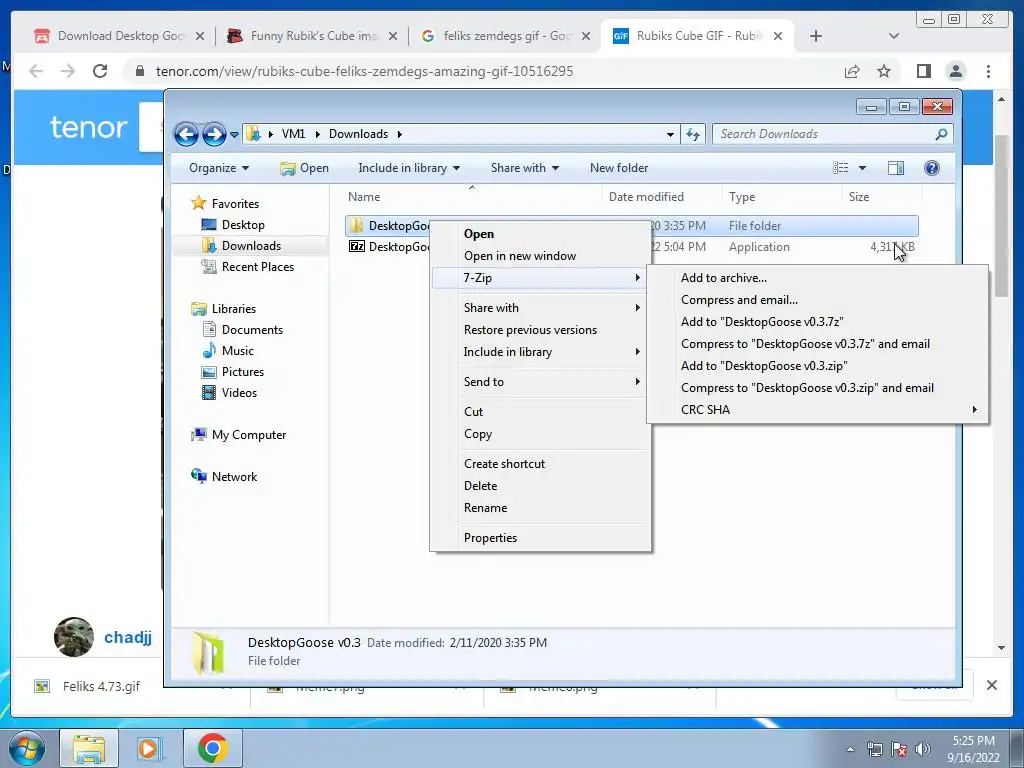Click the taskbar clock showing 5:25 PM
Viewport: 1024px width, 768px height.
[973, 749]
